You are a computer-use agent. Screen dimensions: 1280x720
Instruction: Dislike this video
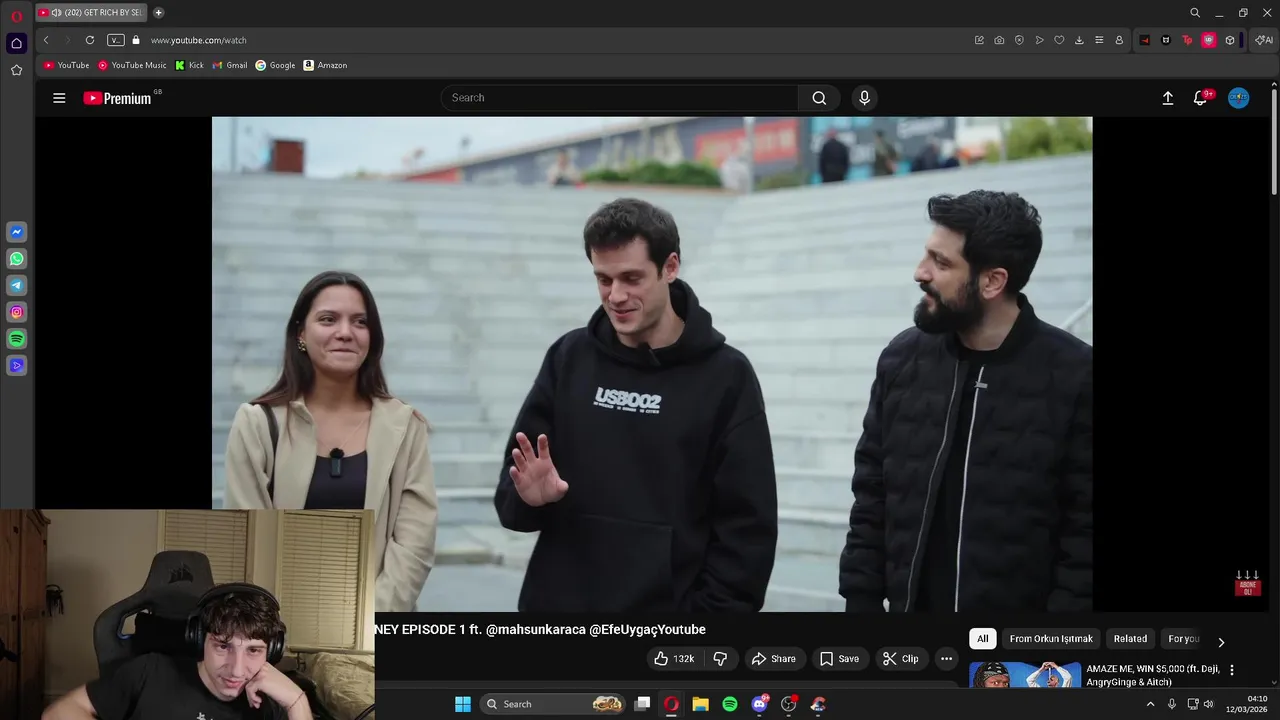720,659
